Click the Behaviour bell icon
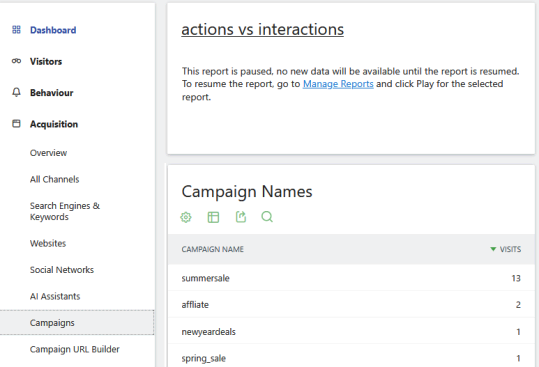Viewport: 539px width, 367px height. 16,92
